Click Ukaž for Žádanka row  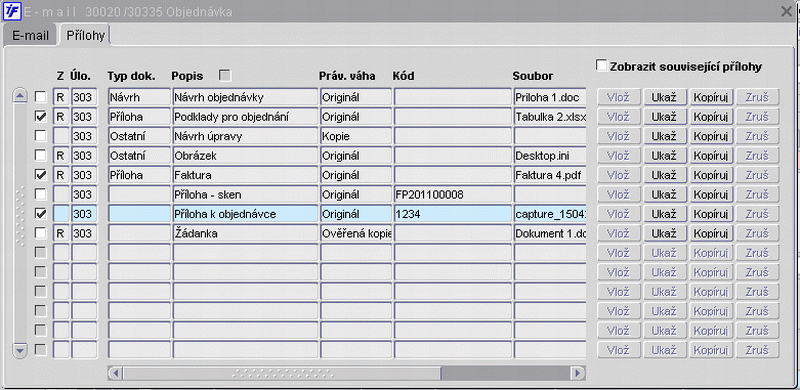[x=664, y=233]
